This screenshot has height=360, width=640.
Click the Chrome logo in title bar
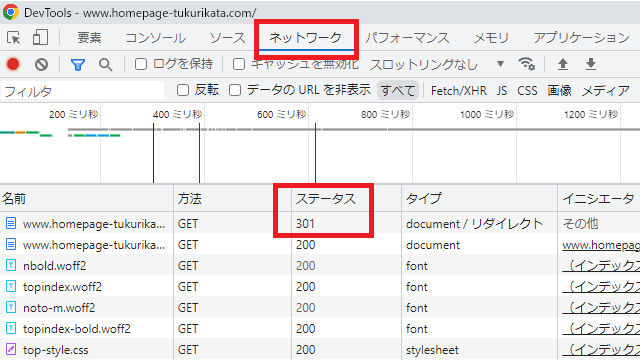coord(11,12)
